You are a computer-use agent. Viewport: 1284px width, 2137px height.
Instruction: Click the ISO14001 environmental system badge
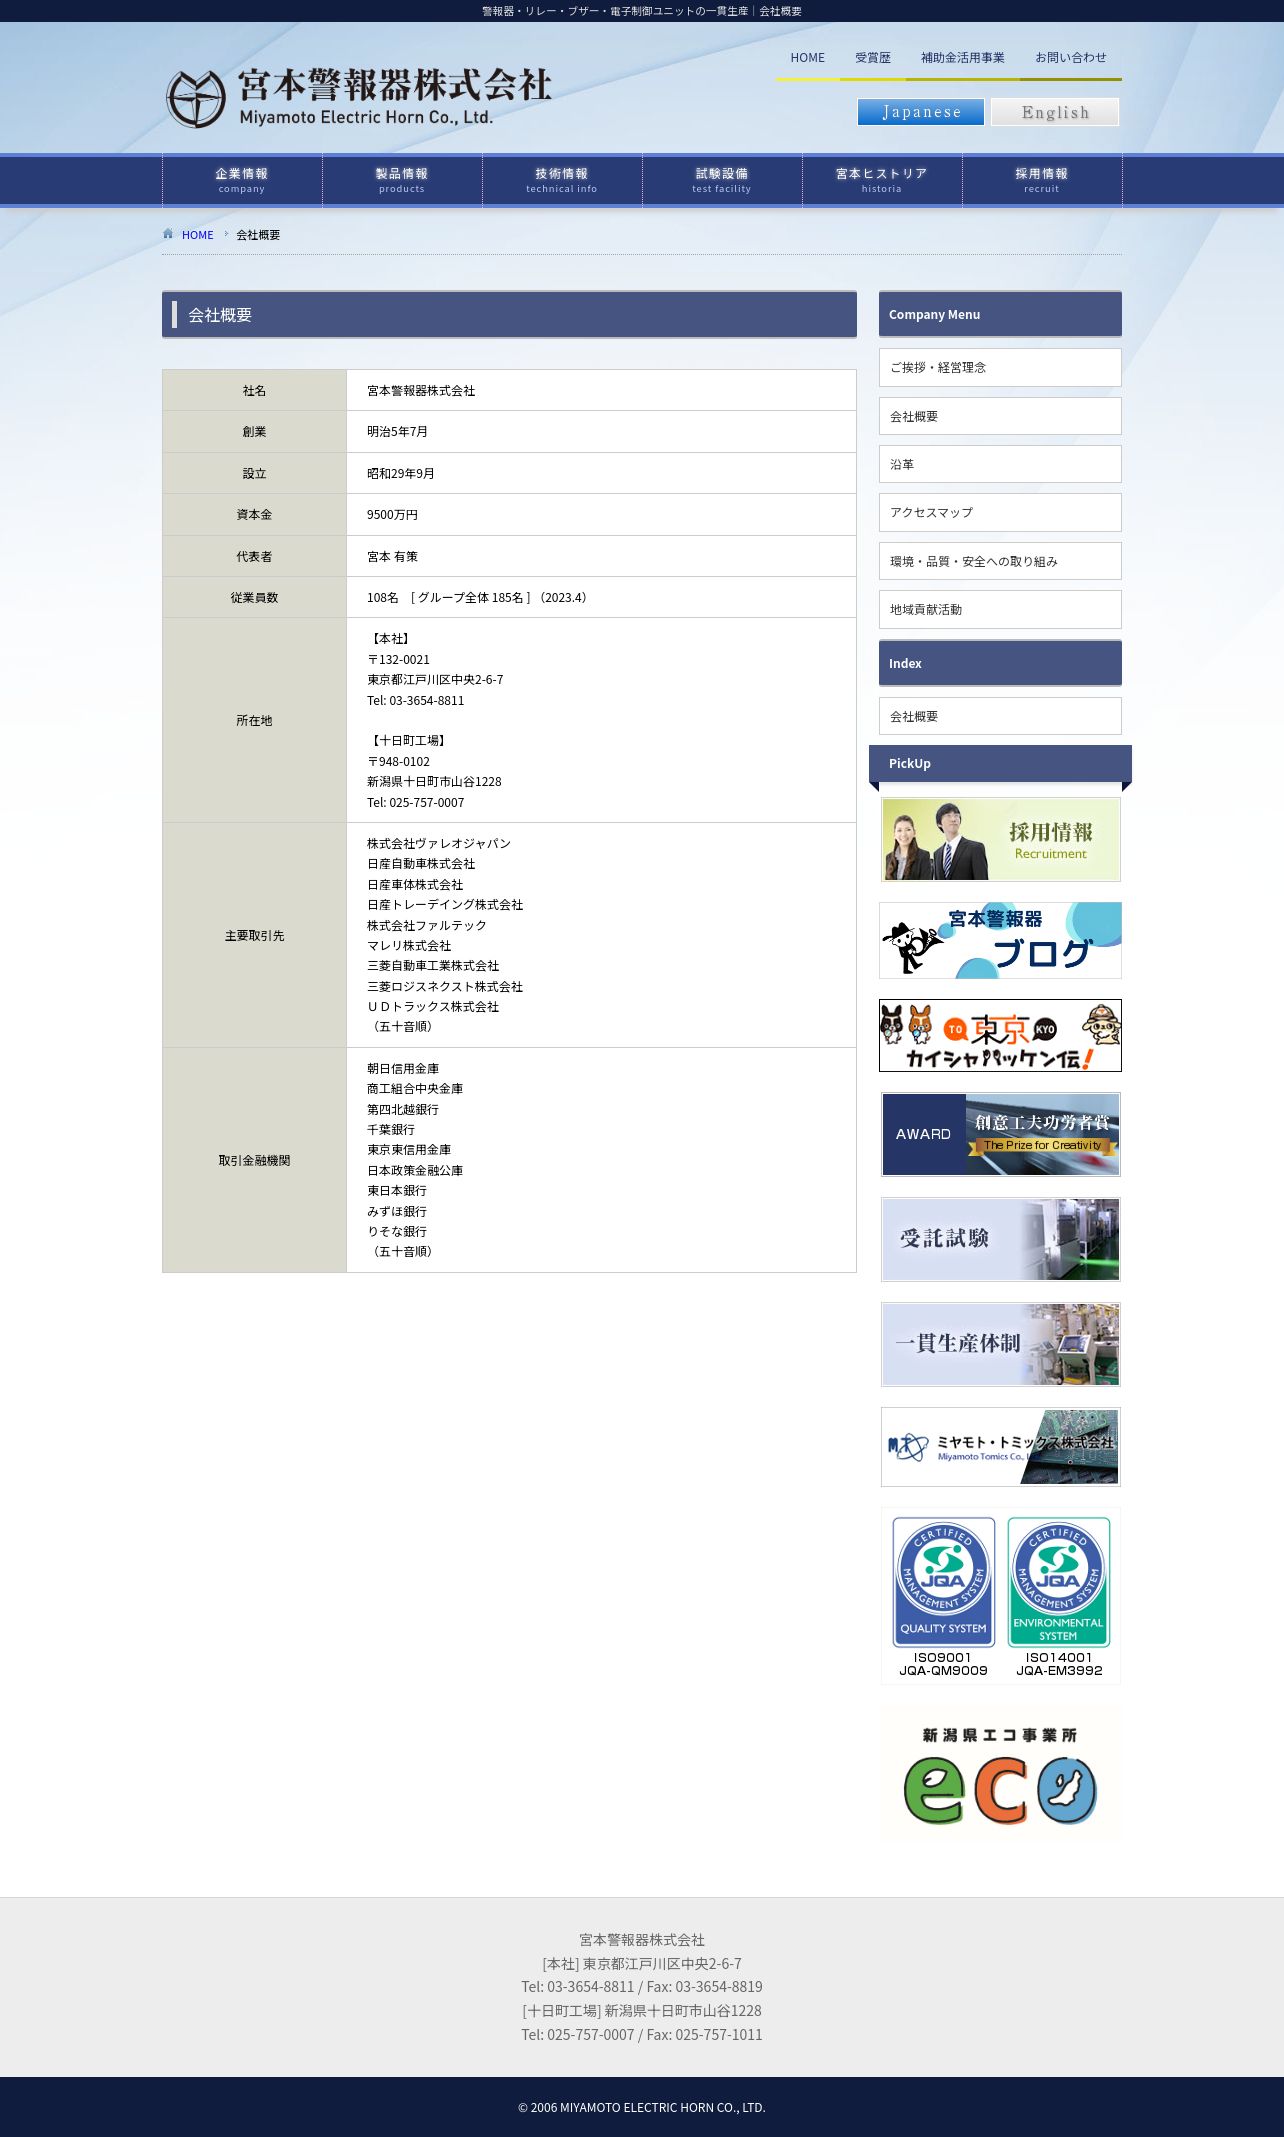(x=1058, y=1596)
